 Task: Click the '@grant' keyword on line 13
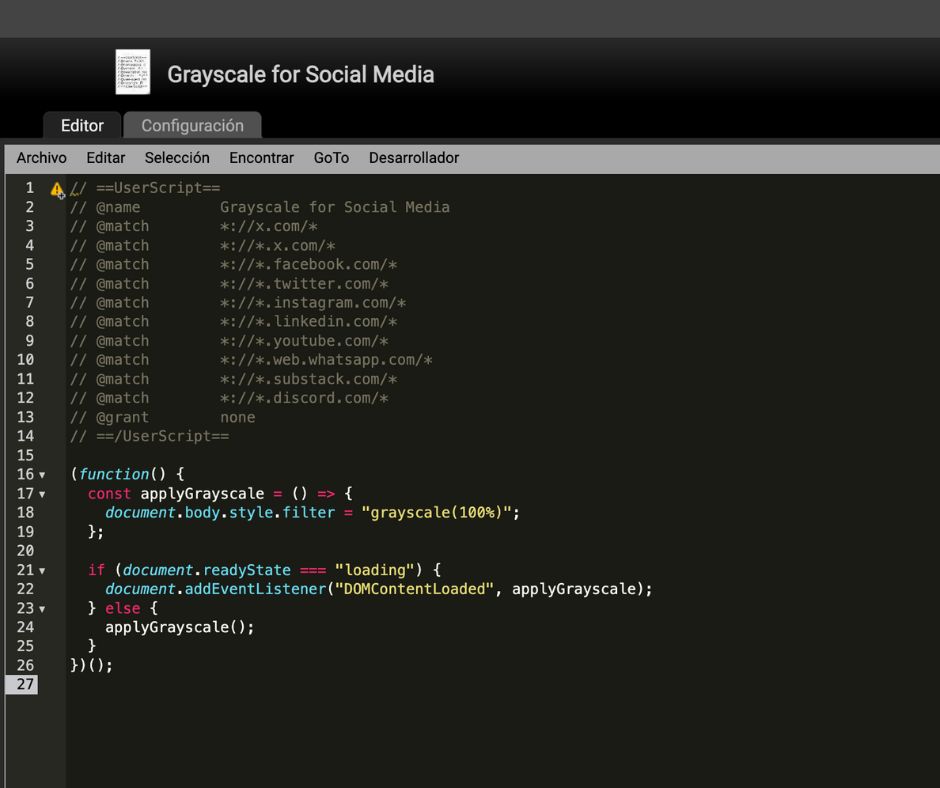[x=122, y=417]
